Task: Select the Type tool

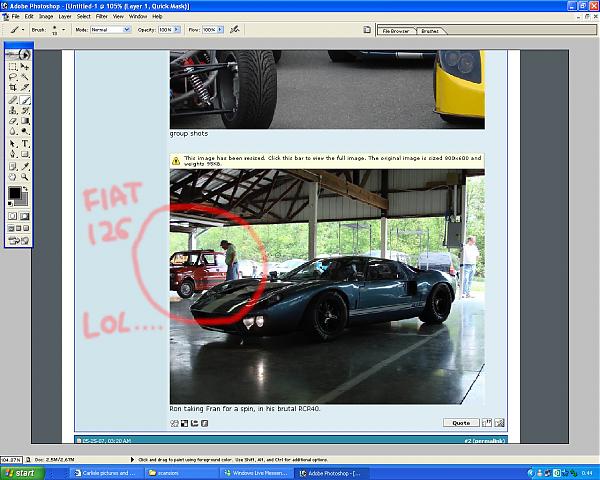Action: point(25,144)
